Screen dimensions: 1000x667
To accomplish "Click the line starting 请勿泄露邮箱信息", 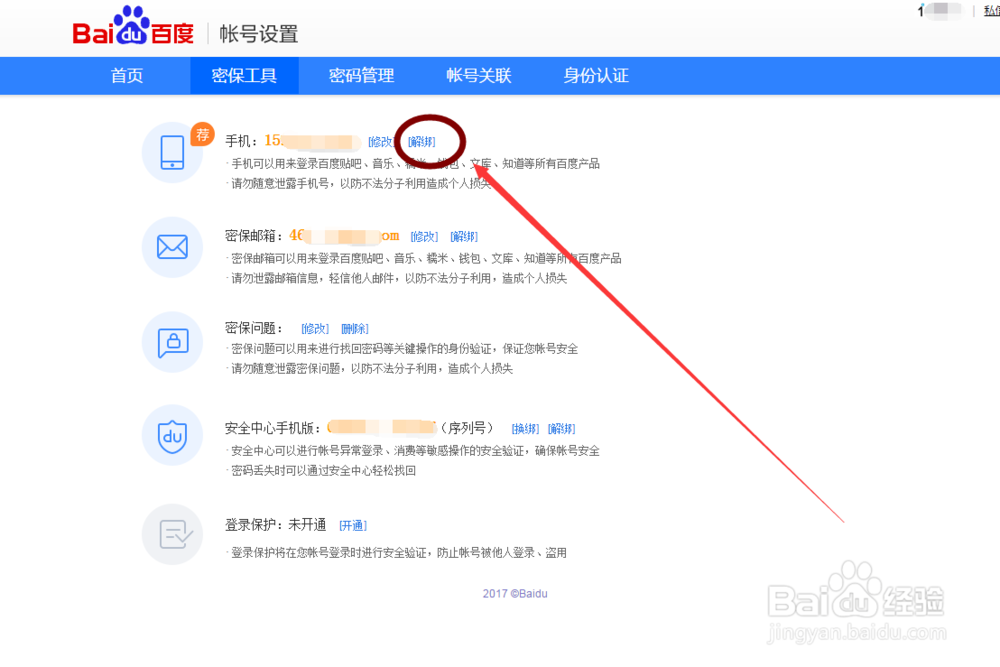I will click(x=398, y=278).
